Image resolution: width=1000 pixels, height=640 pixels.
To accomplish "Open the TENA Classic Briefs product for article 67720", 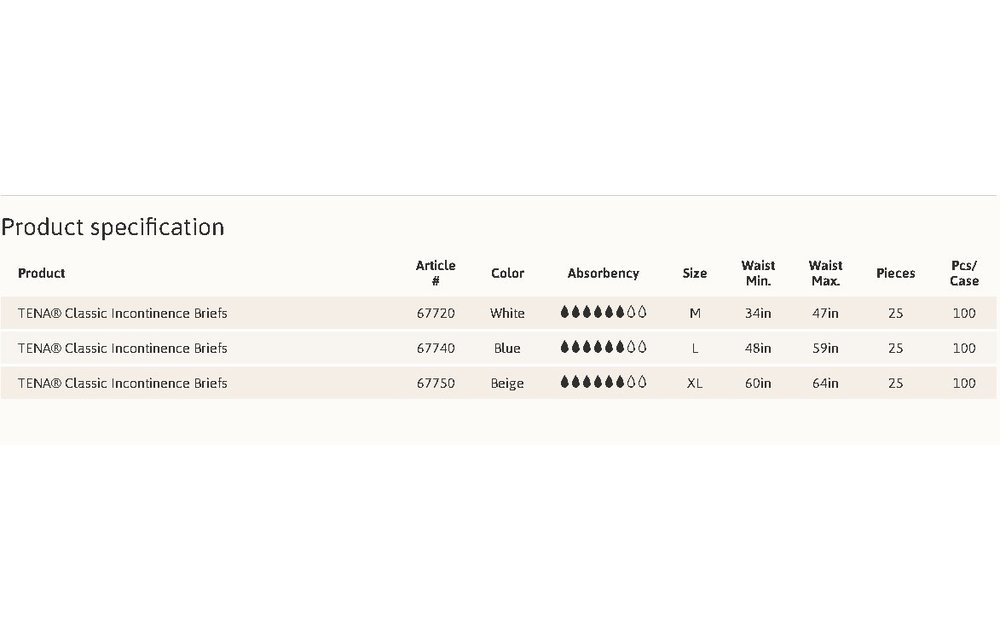I will point(123,313).
